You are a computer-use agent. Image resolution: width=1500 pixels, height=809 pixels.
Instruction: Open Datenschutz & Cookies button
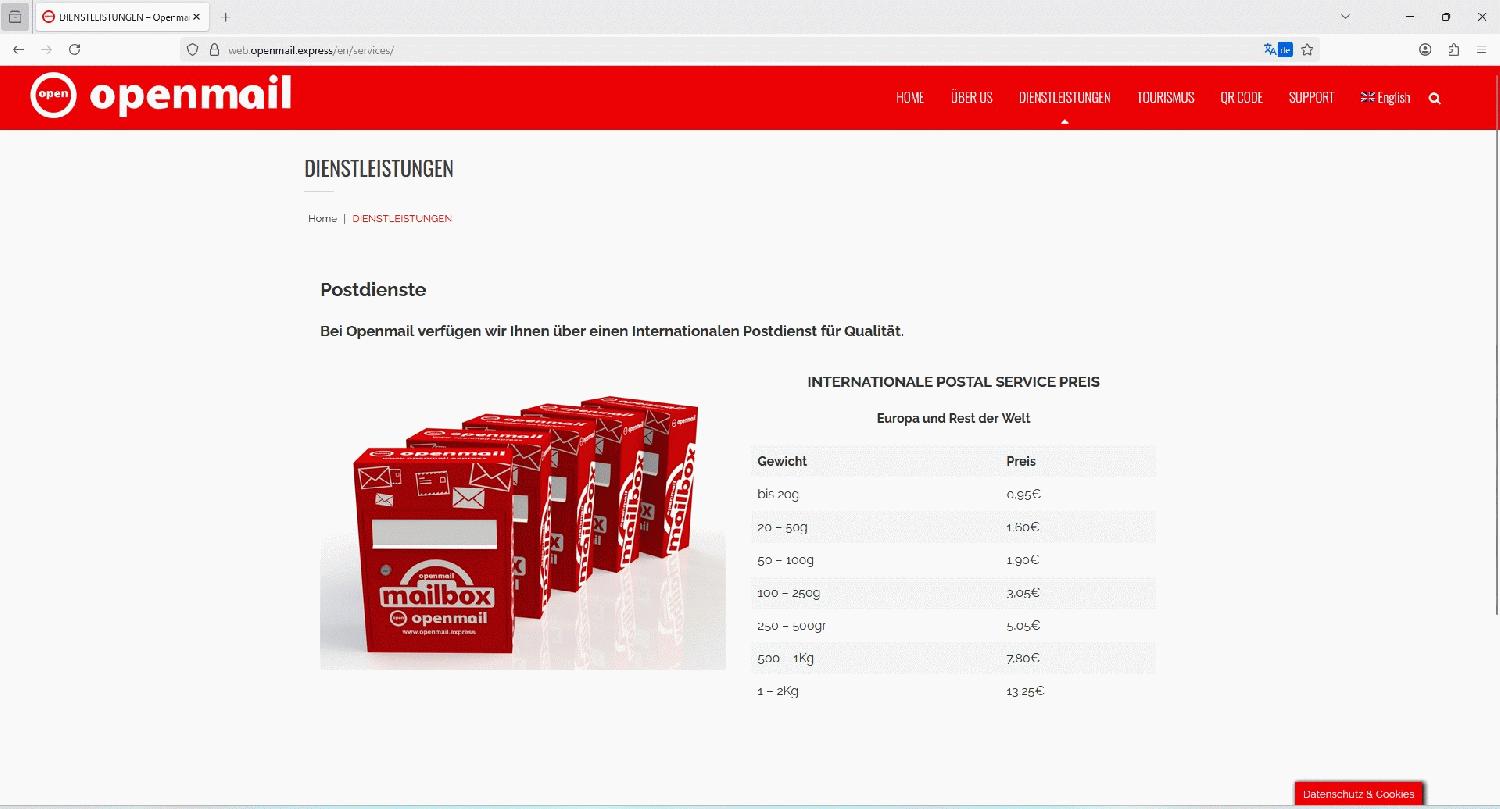[x=1358, y=794]
